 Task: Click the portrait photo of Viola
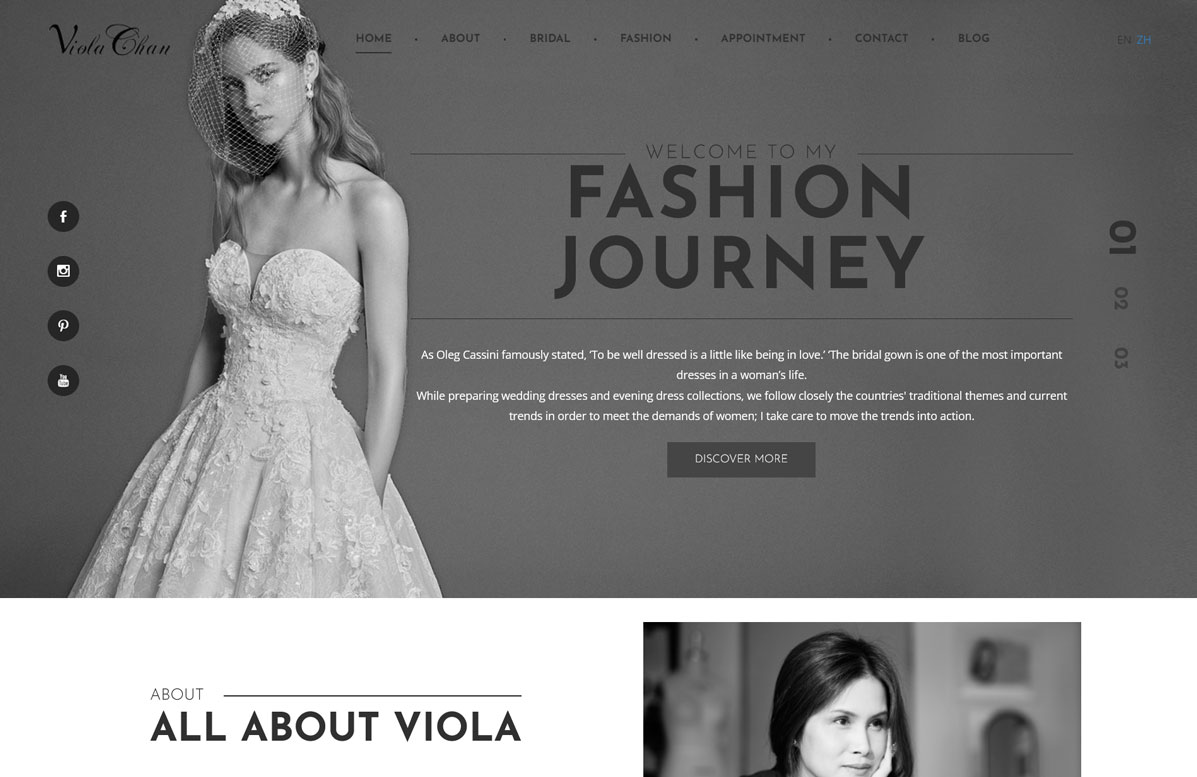(862, 699)
